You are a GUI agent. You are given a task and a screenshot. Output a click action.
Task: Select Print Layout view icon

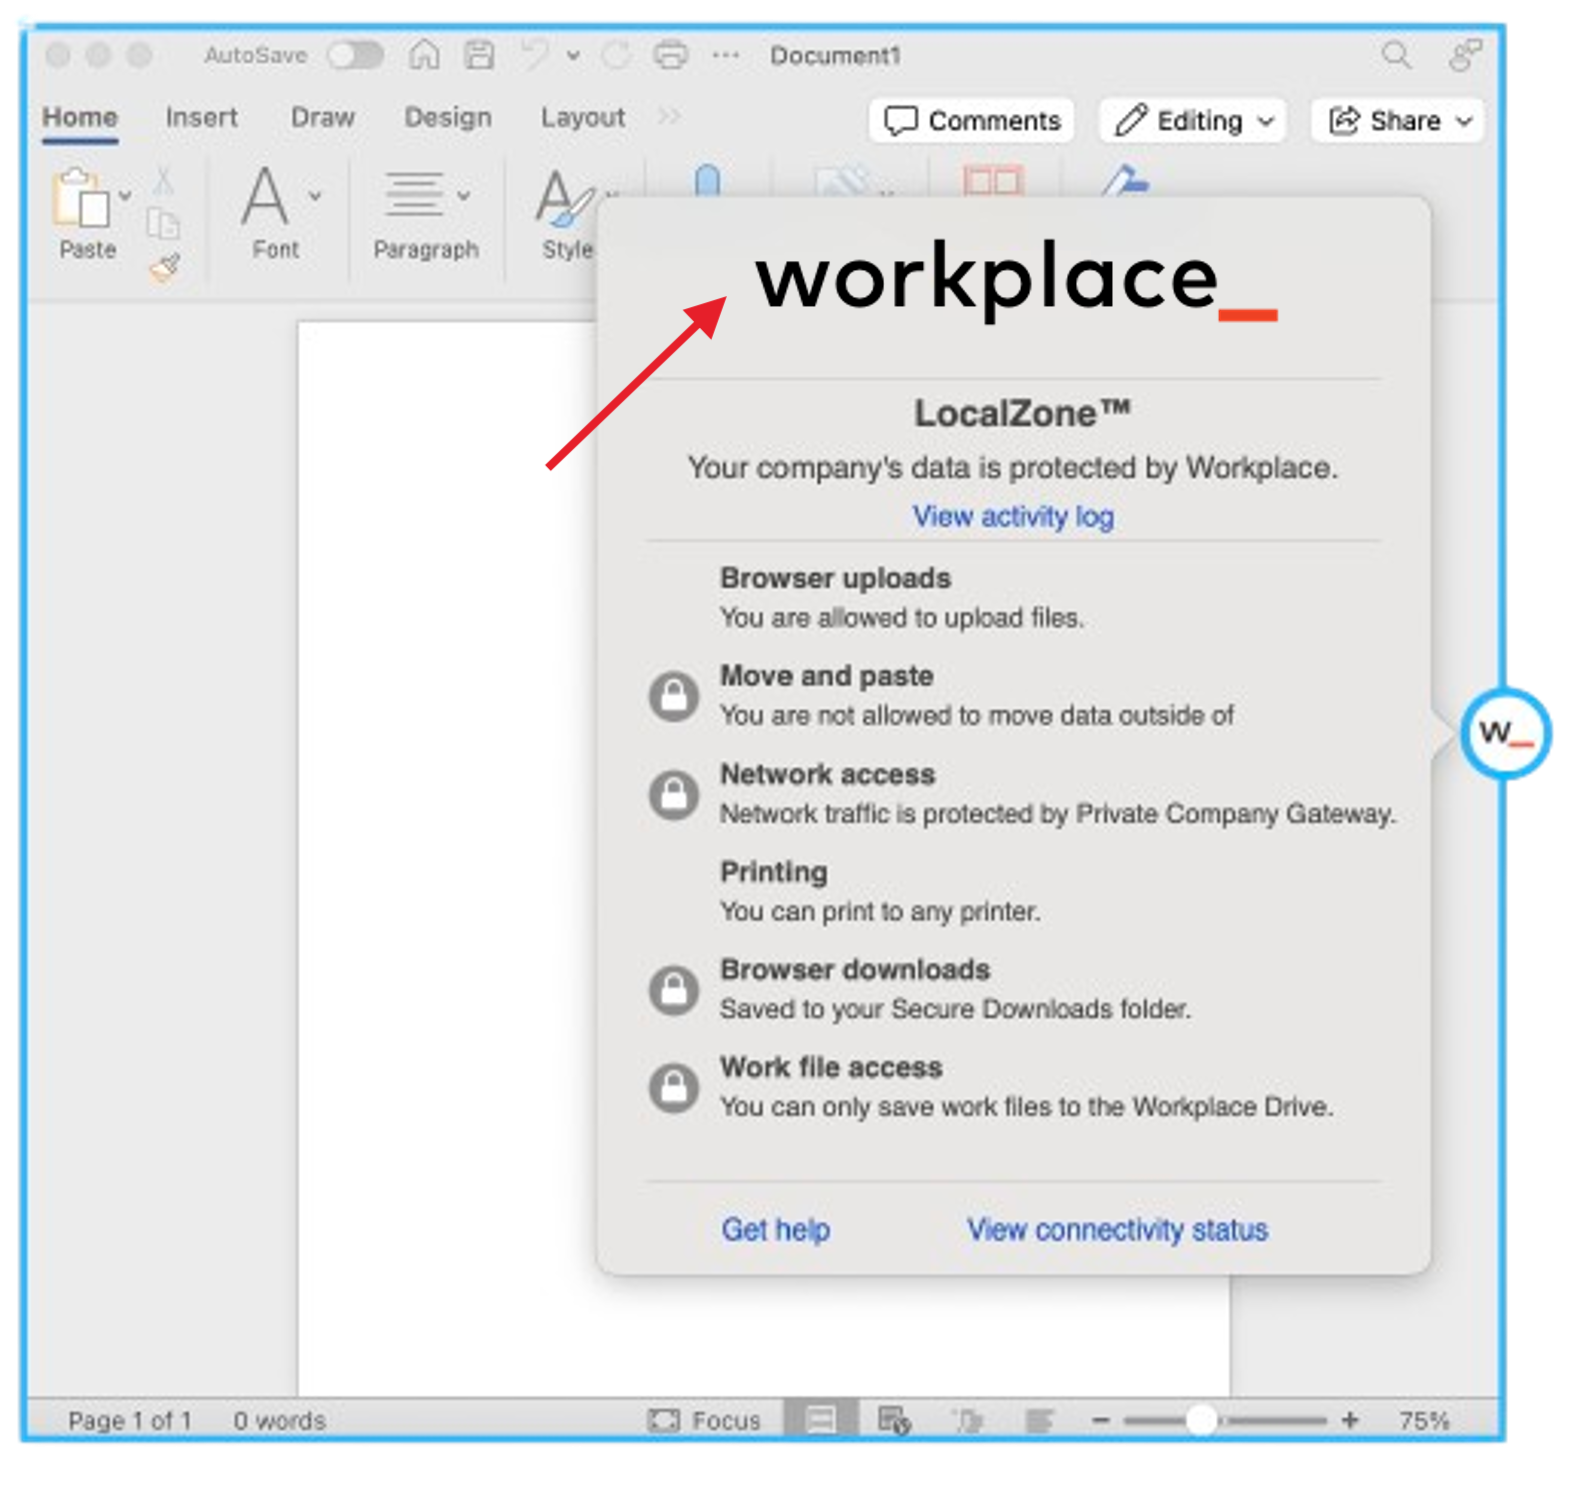820,1420
